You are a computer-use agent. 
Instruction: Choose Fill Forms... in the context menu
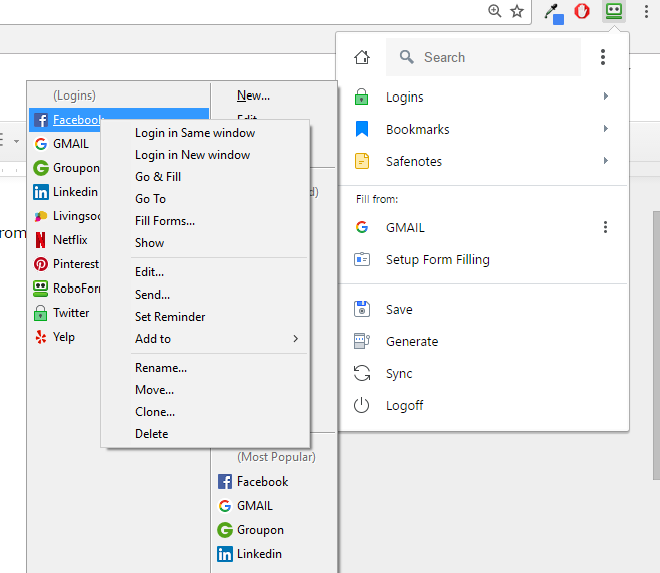tap(165, 221)
